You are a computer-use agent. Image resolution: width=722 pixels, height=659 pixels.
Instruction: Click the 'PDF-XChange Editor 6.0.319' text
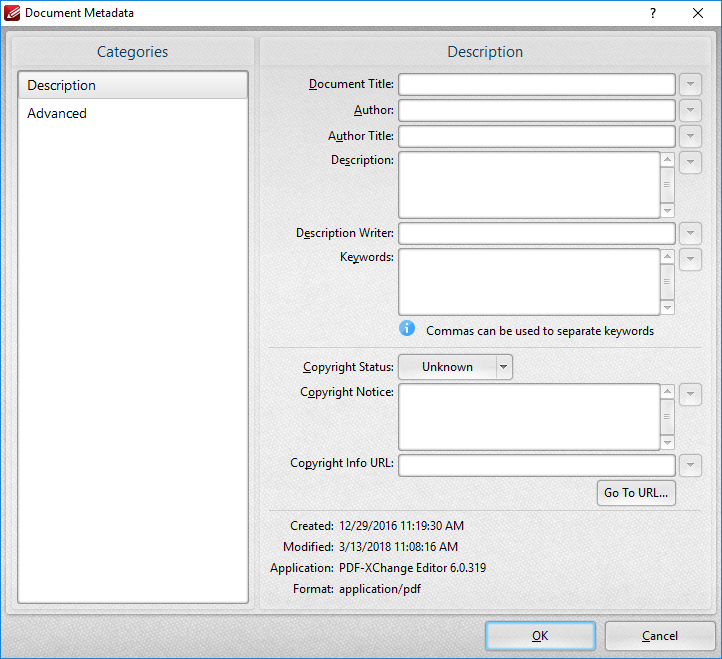[x=413, y=568]
